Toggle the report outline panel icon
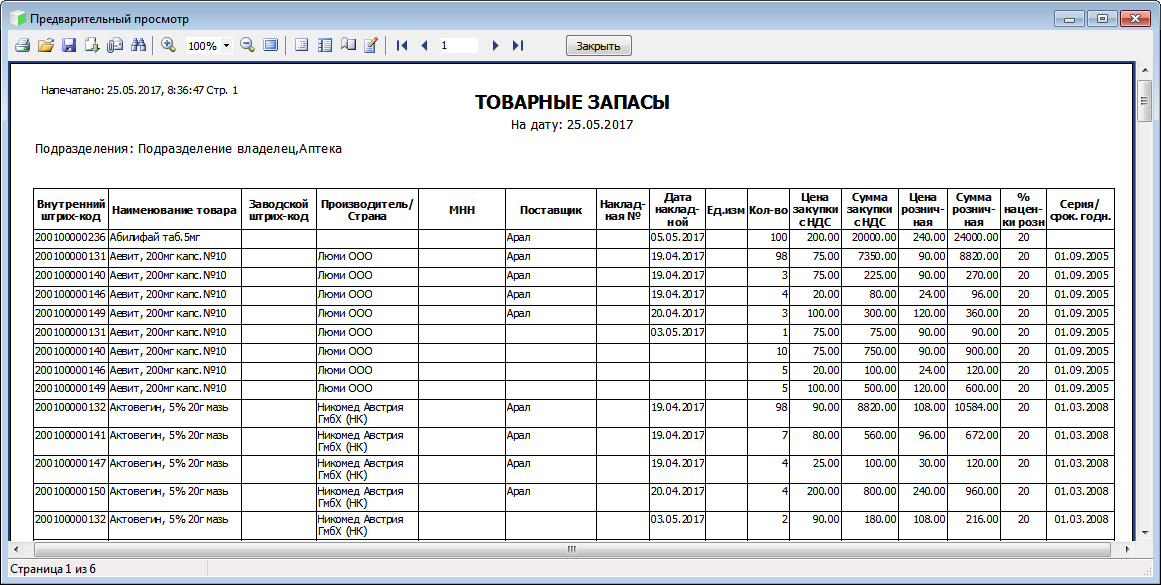 tap(301, 46)
